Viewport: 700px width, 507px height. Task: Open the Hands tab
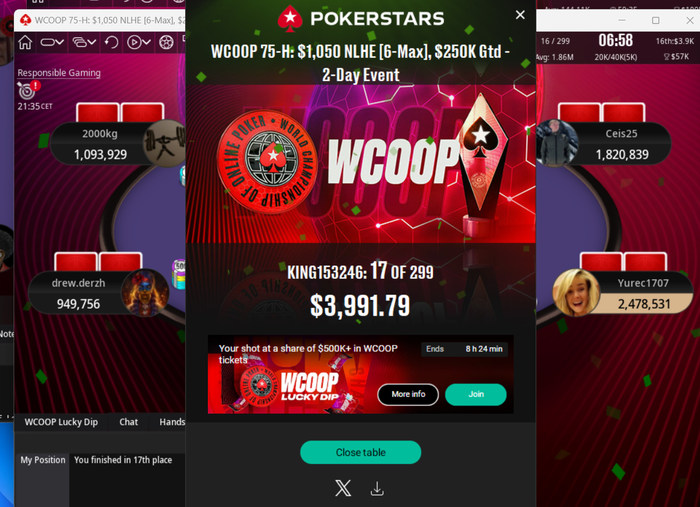pyautogui.click(x=172, y=422)
